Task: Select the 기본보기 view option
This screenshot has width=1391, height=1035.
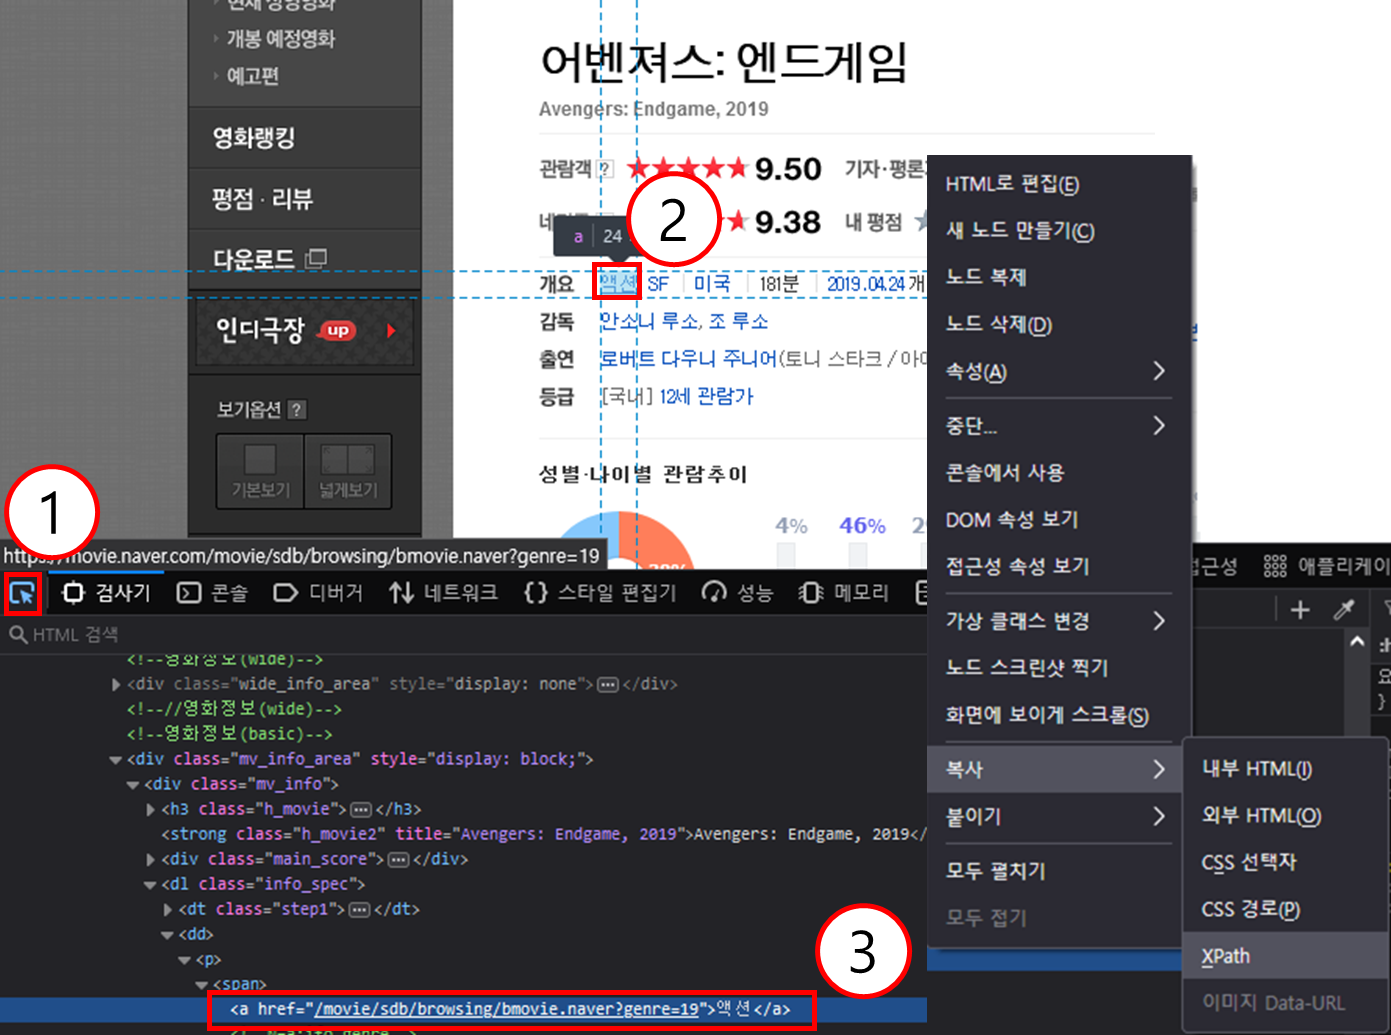Action: click(x=260, y=471)
